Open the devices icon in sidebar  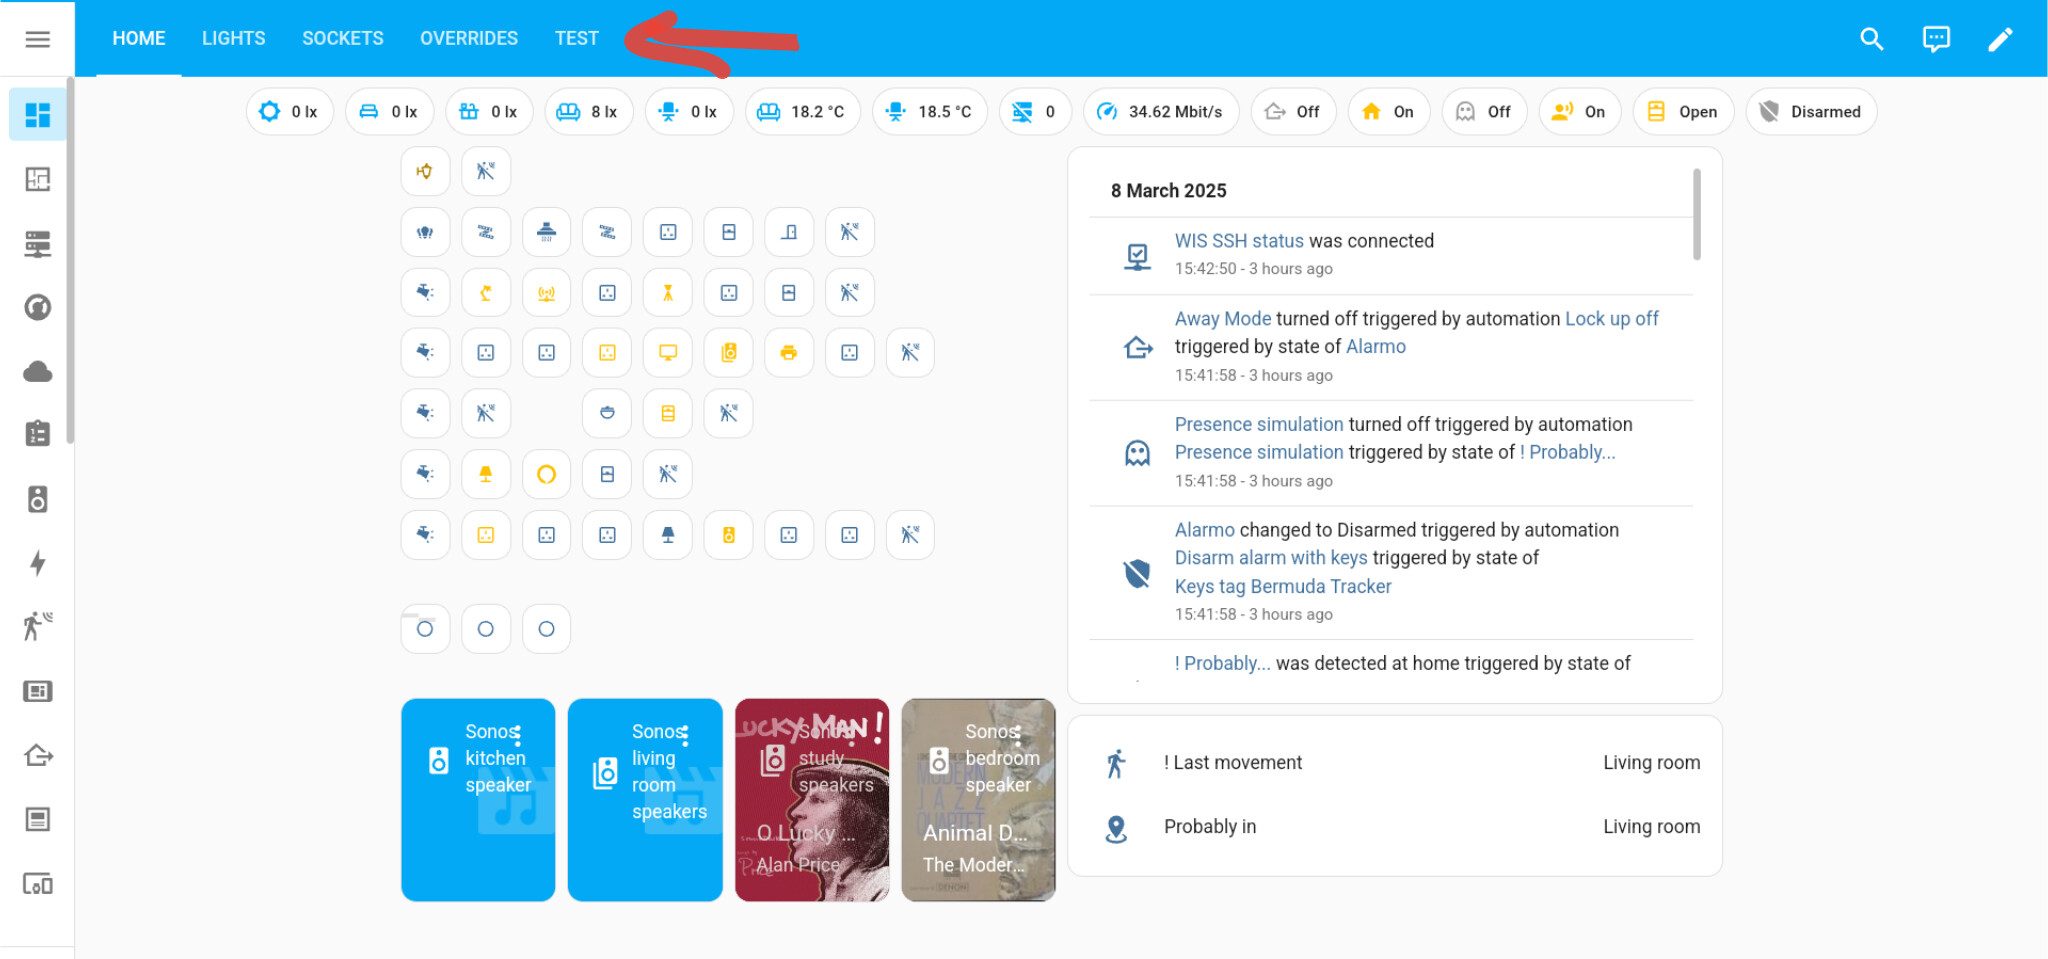pos(38,884)
